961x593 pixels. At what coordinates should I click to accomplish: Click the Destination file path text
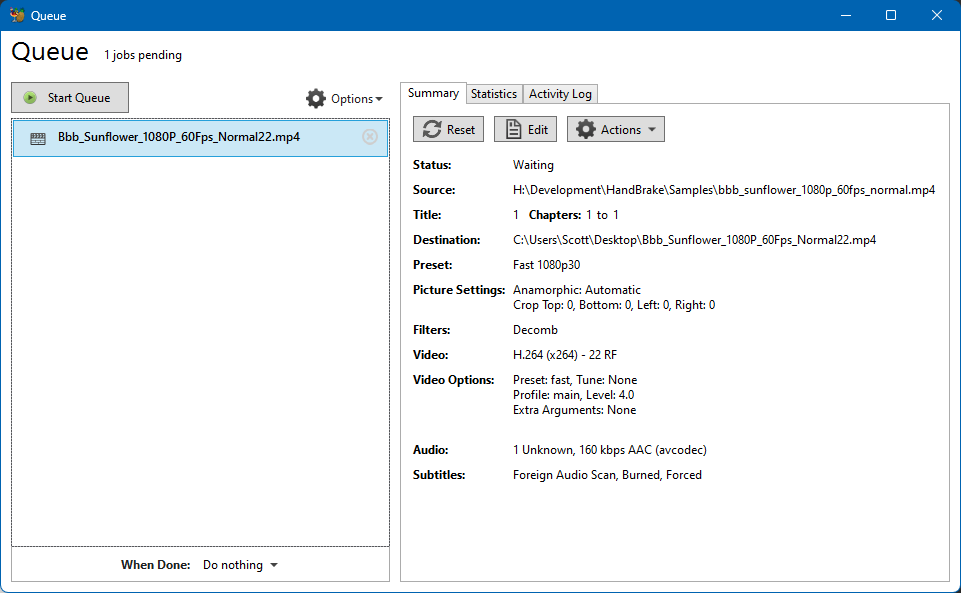pyautogui.click(x=694, y=240)
